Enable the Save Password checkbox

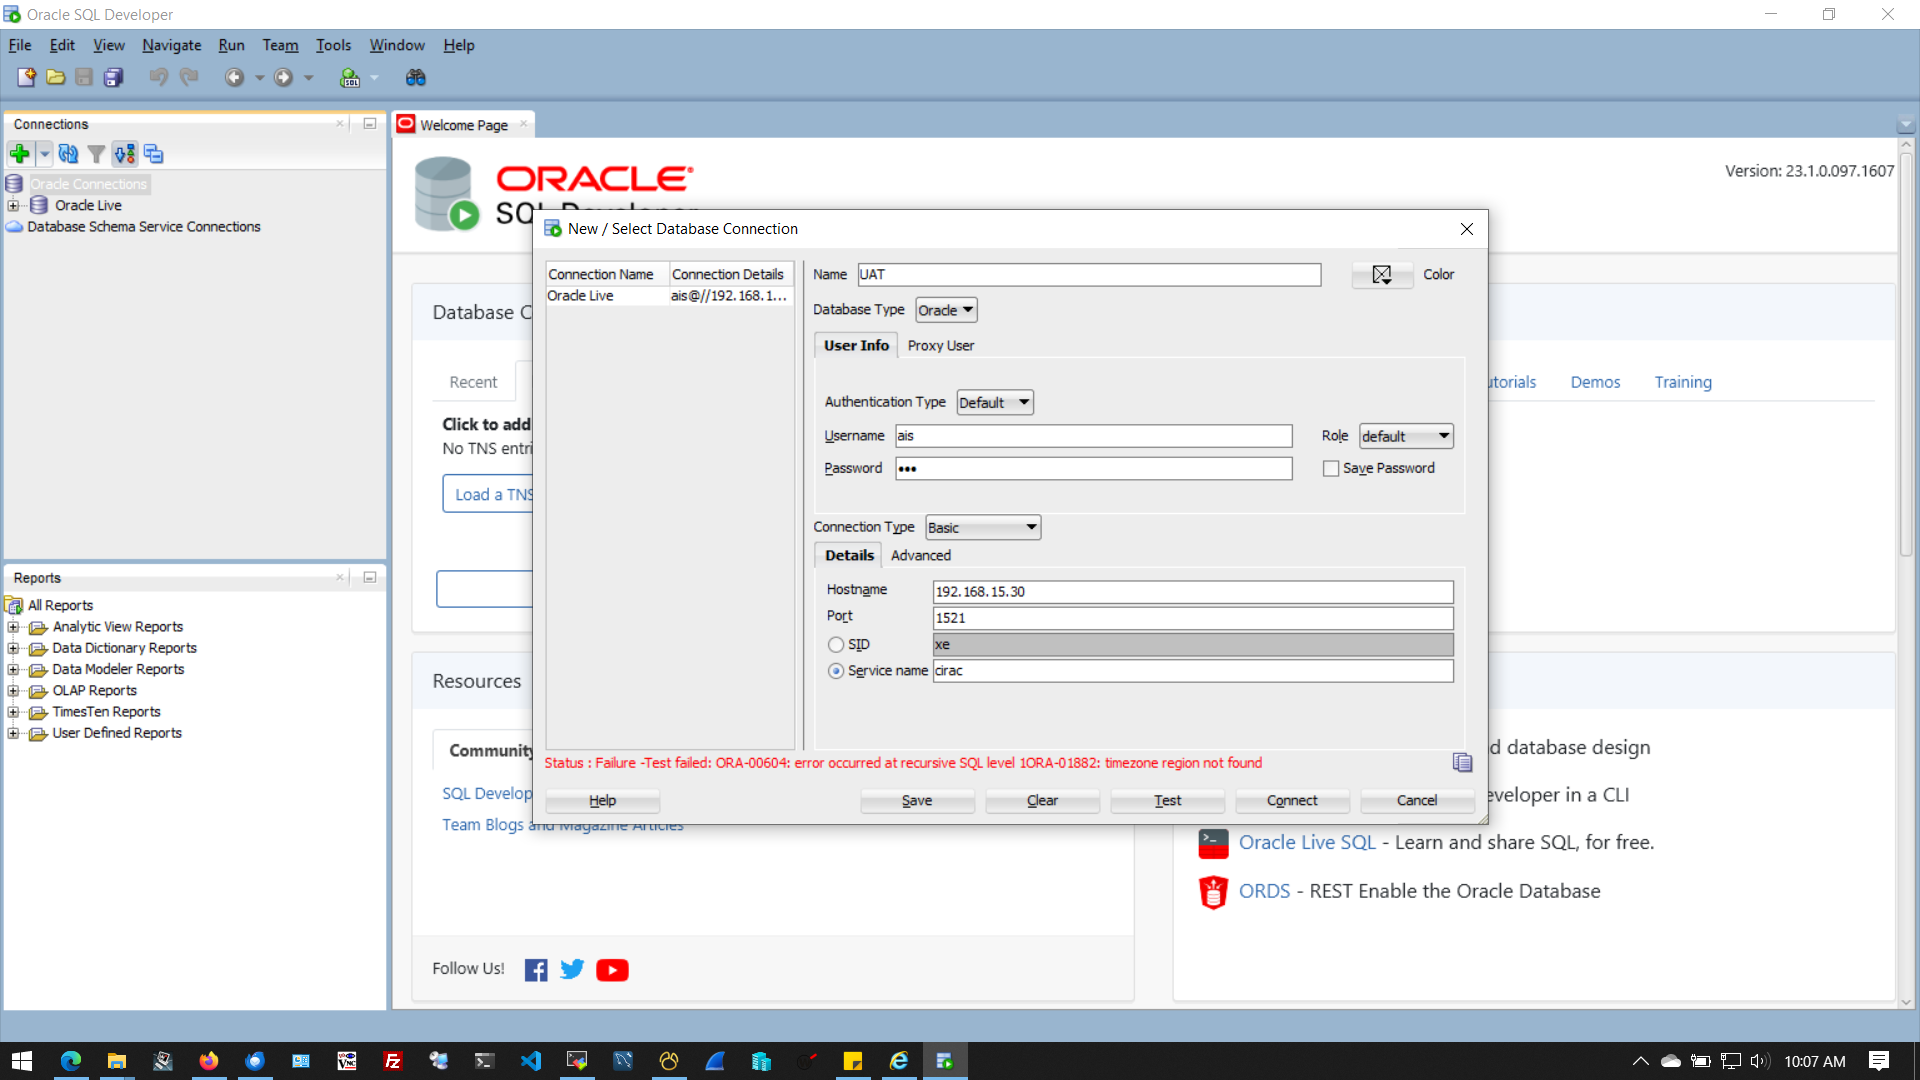click(x=1331, y=469)
